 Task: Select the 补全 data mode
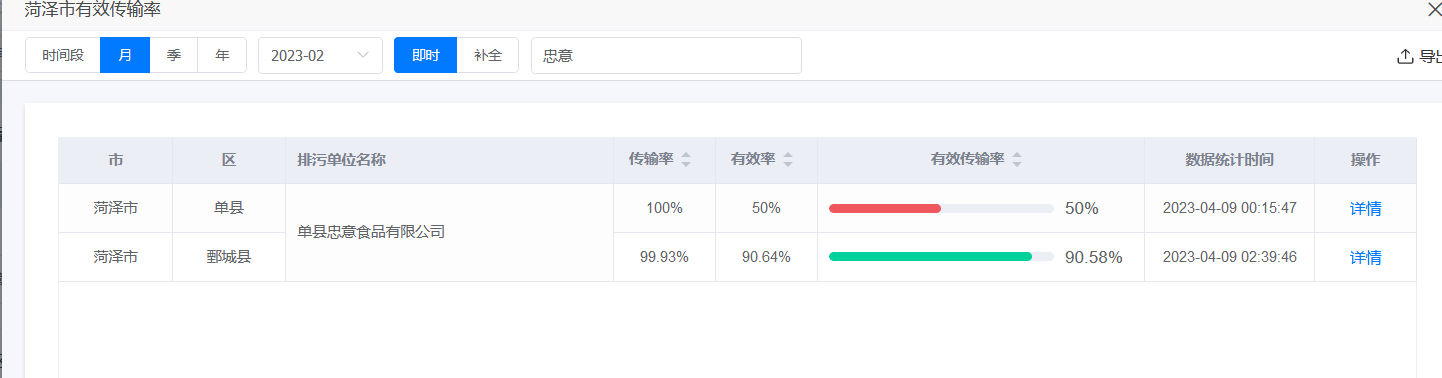click(x=488, y=55)
